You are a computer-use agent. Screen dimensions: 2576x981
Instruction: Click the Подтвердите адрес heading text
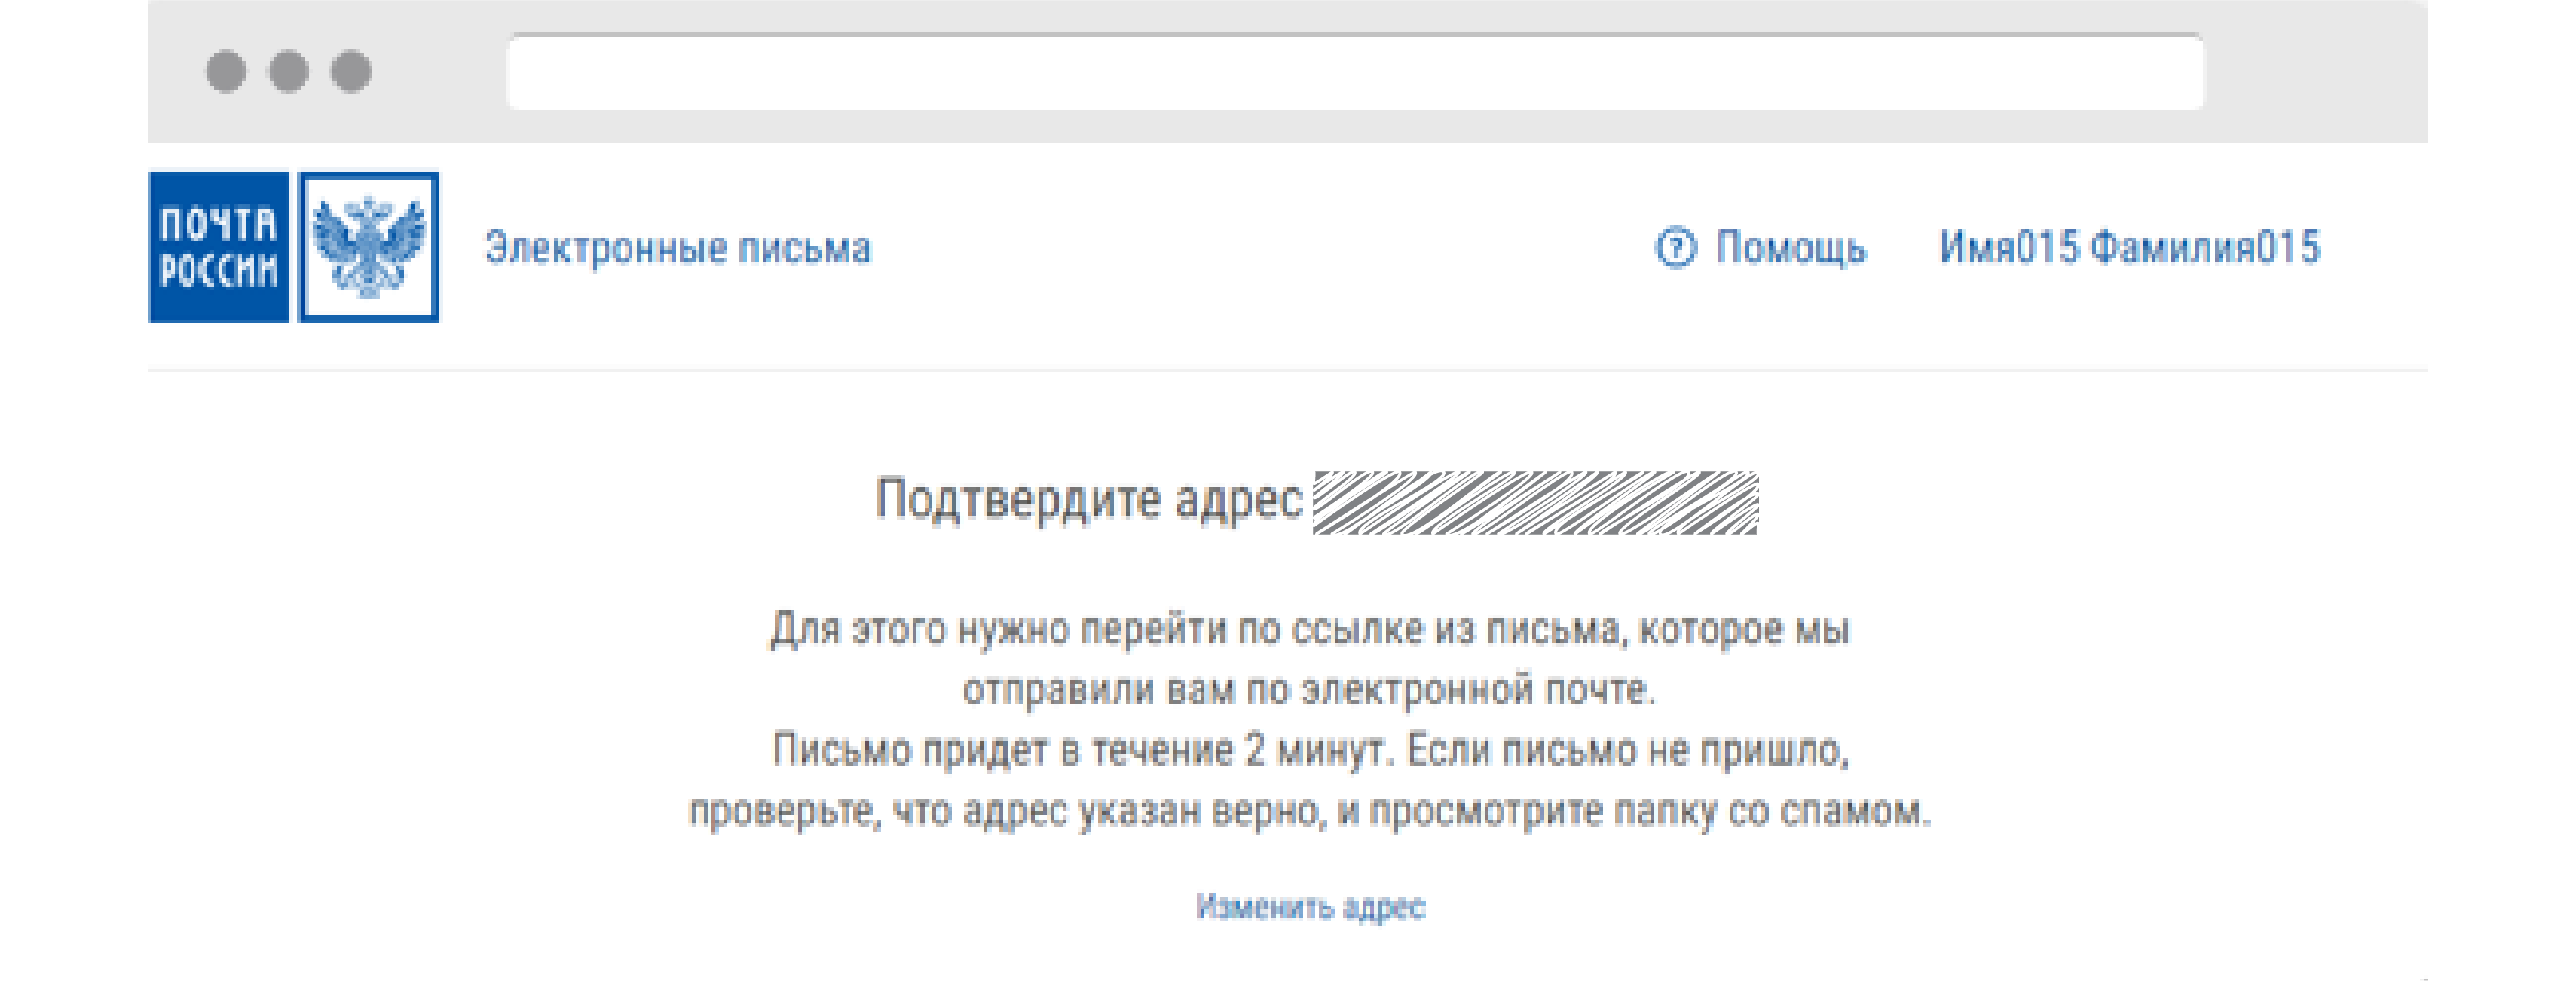(1088, 499)
